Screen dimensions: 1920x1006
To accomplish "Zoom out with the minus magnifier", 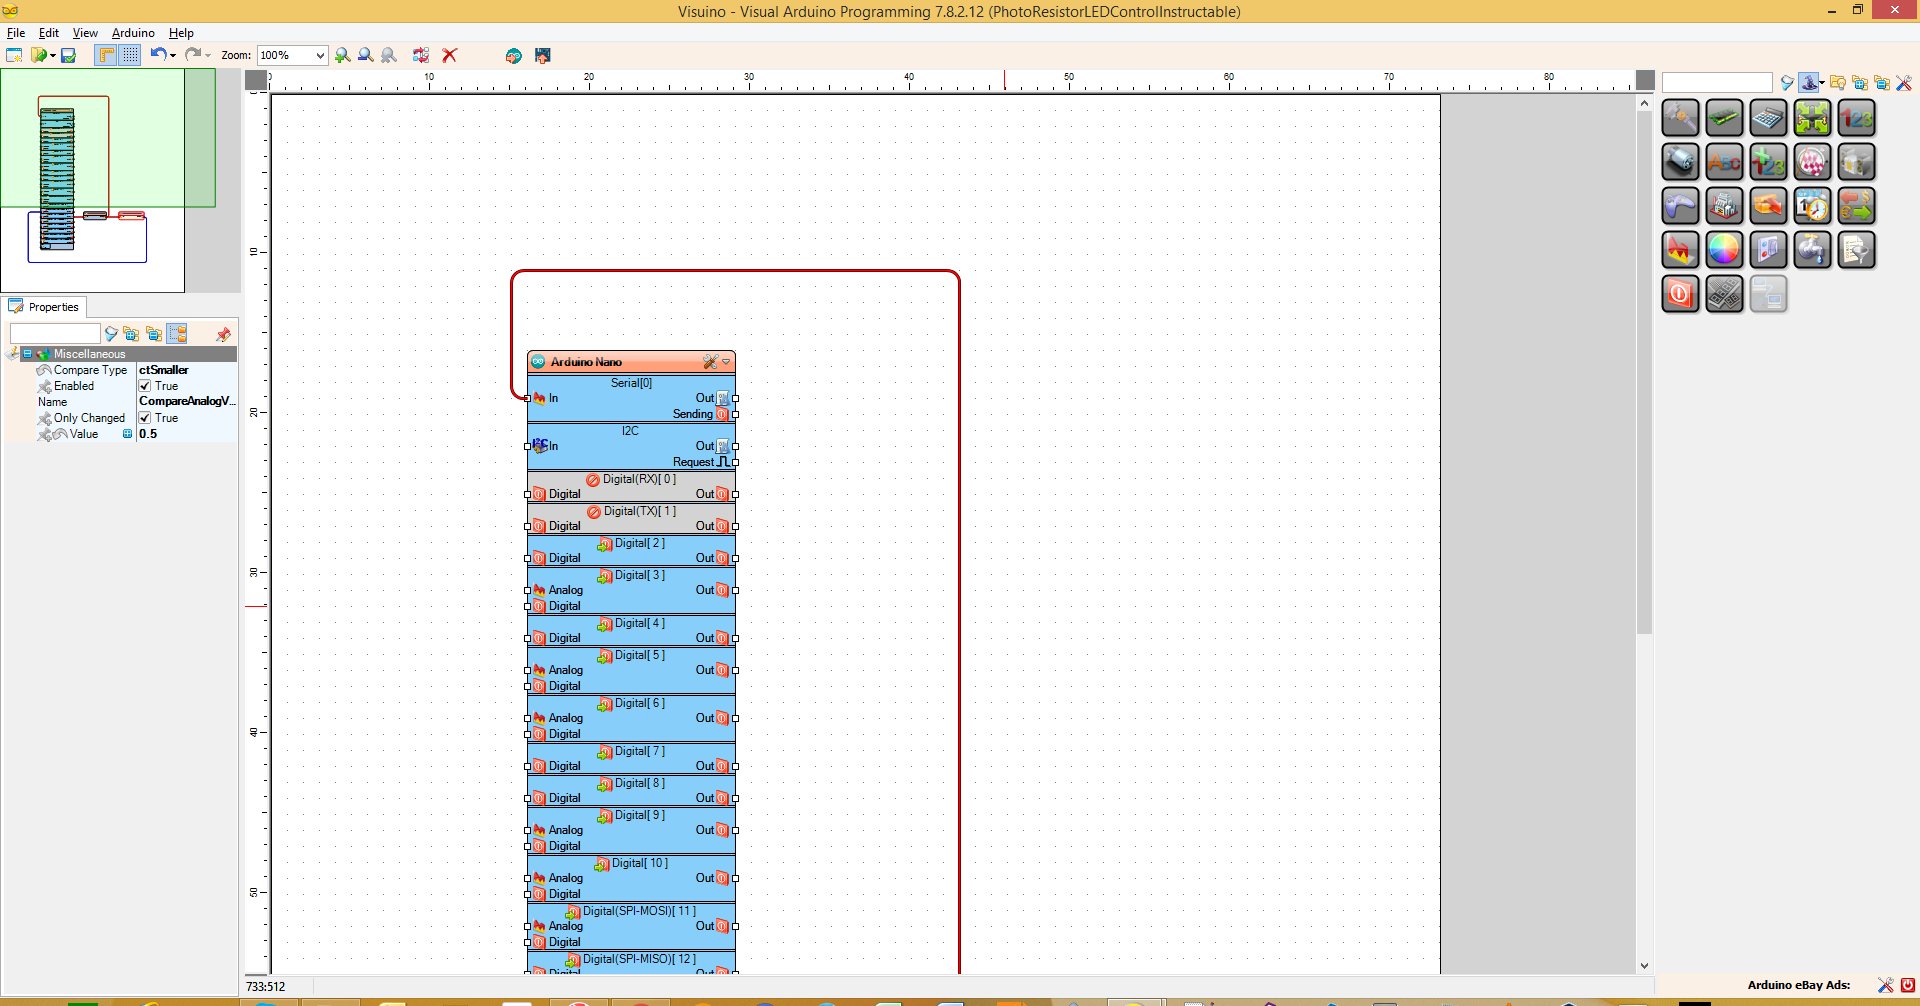I will tap(366, 56).
